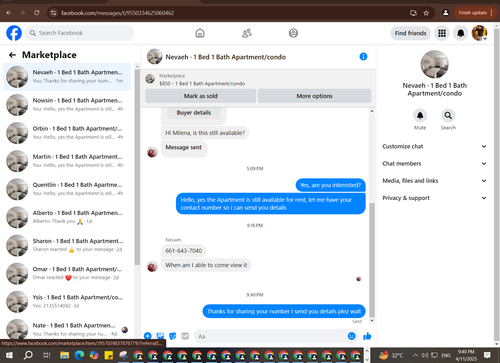Viewport: 500px width, 363px height.
Task: Open Ysis conversation in chat list
Action: (x=67, y=301)
